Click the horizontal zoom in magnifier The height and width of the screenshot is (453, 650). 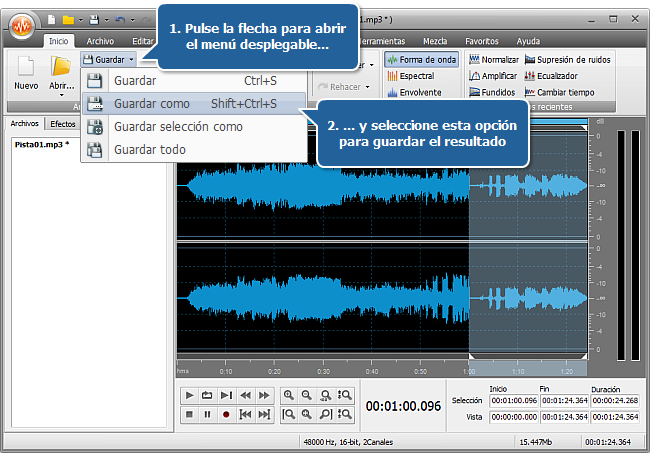tap(289, 395)
